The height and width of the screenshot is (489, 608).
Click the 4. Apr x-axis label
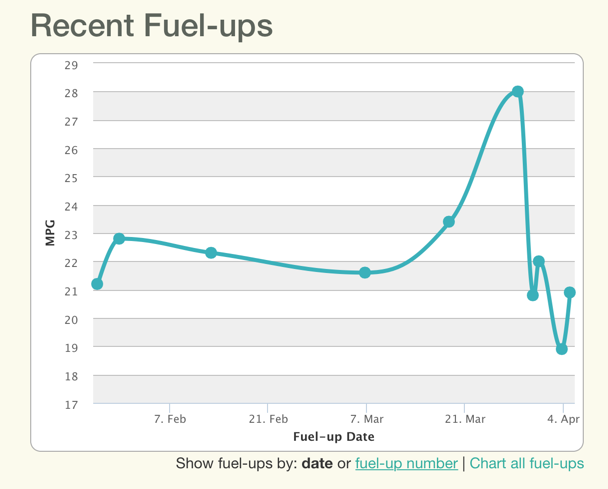click(x=564, y=419)
